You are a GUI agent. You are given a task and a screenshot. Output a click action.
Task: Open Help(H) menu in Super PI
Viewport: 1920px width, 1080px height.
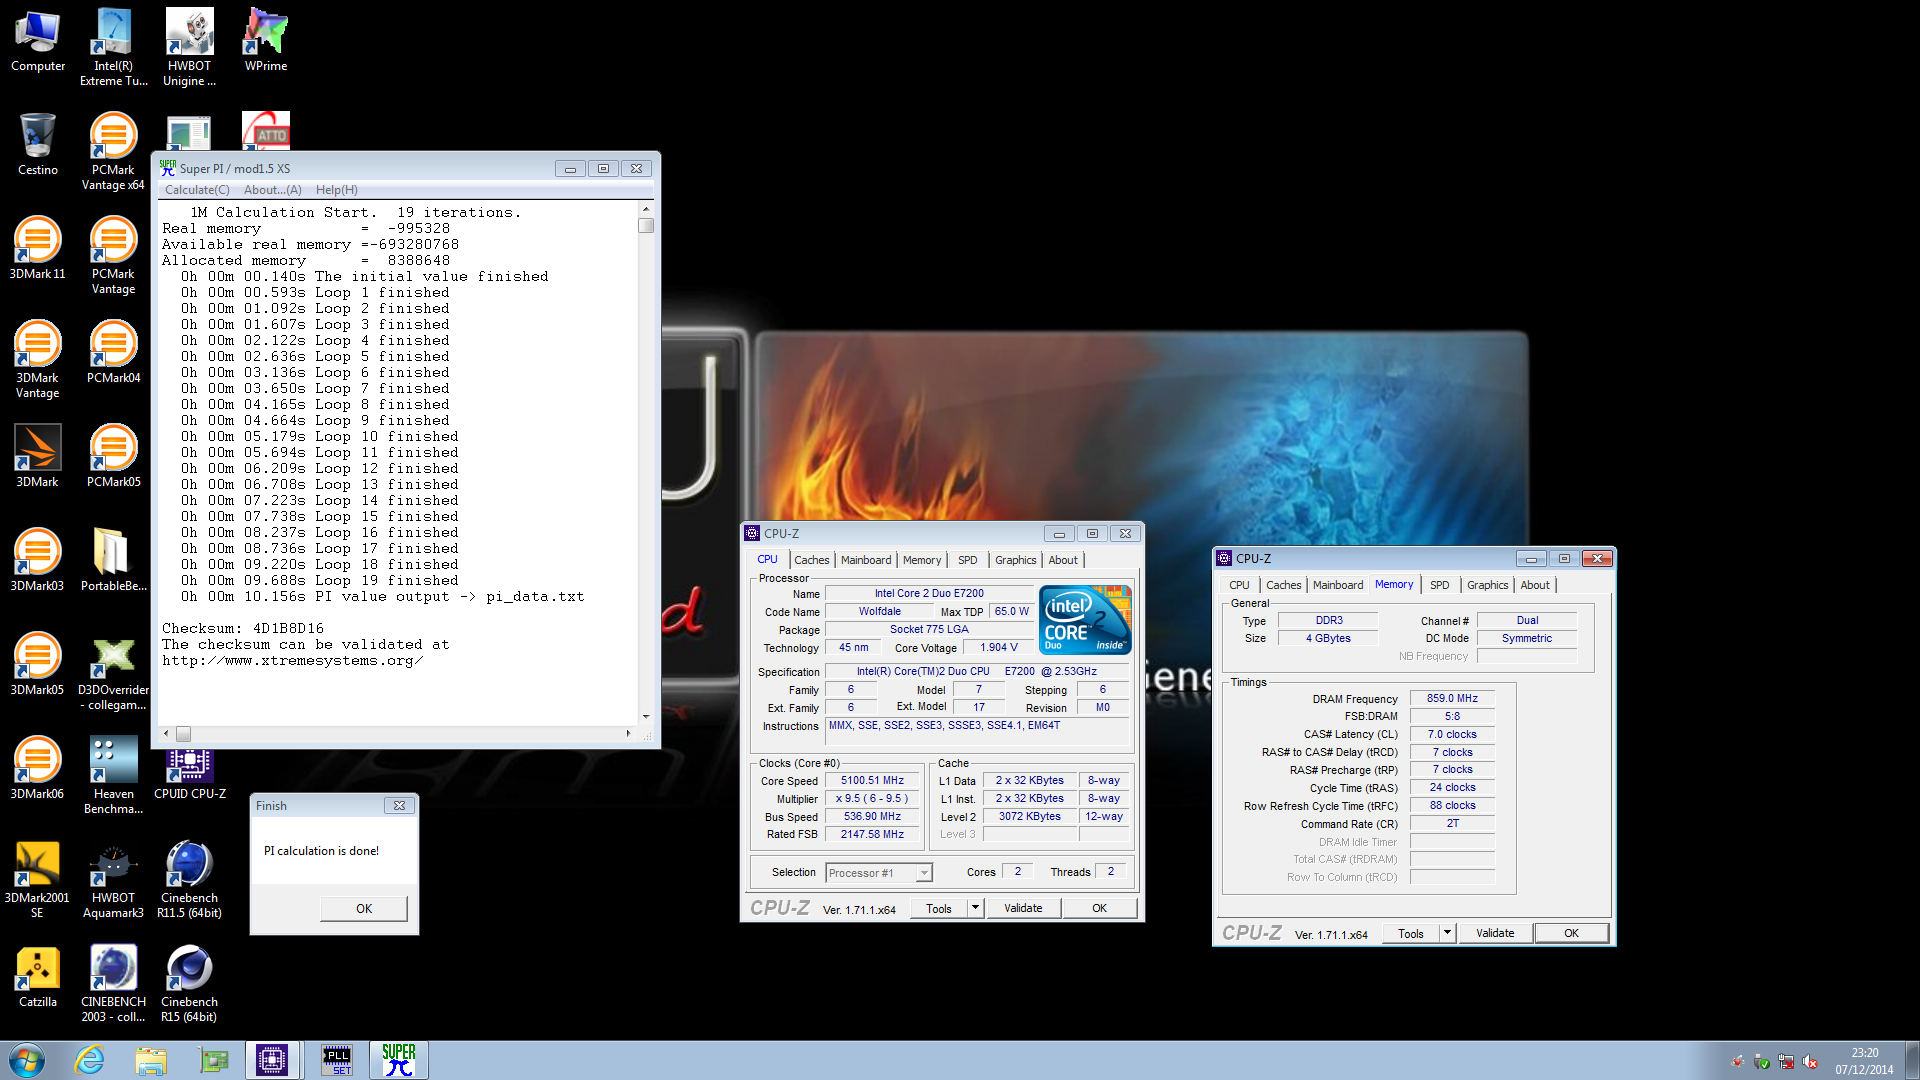click(336, 190)
